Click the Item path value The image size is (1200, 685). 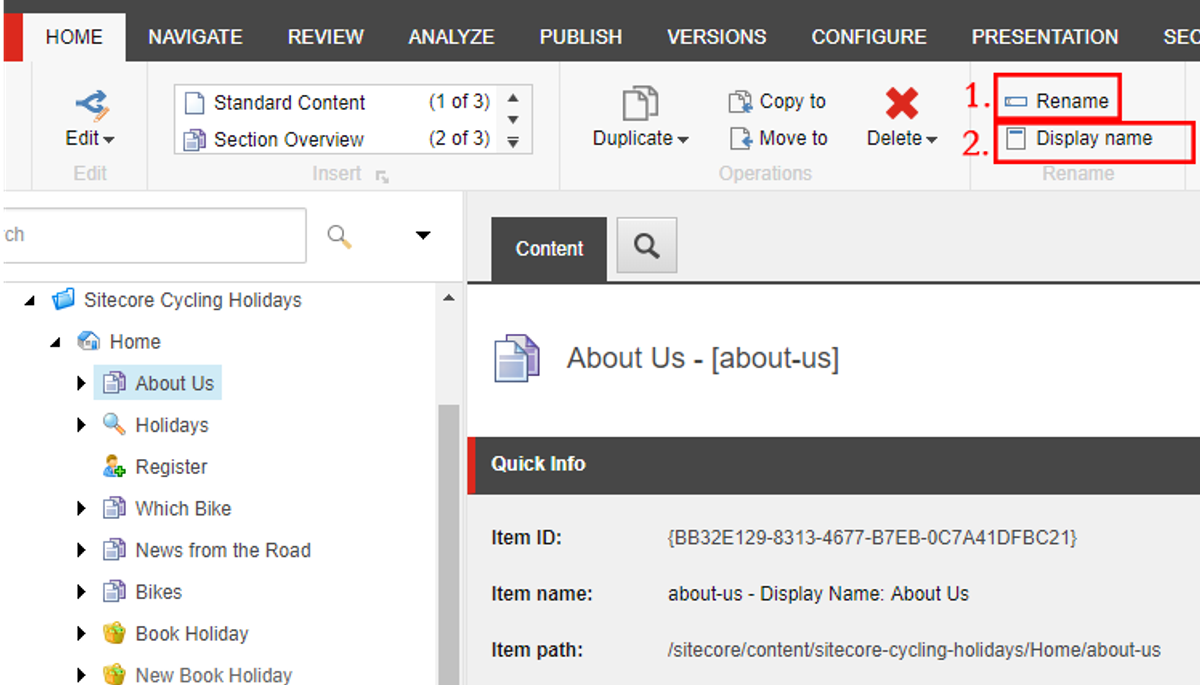tap(914, 650)
